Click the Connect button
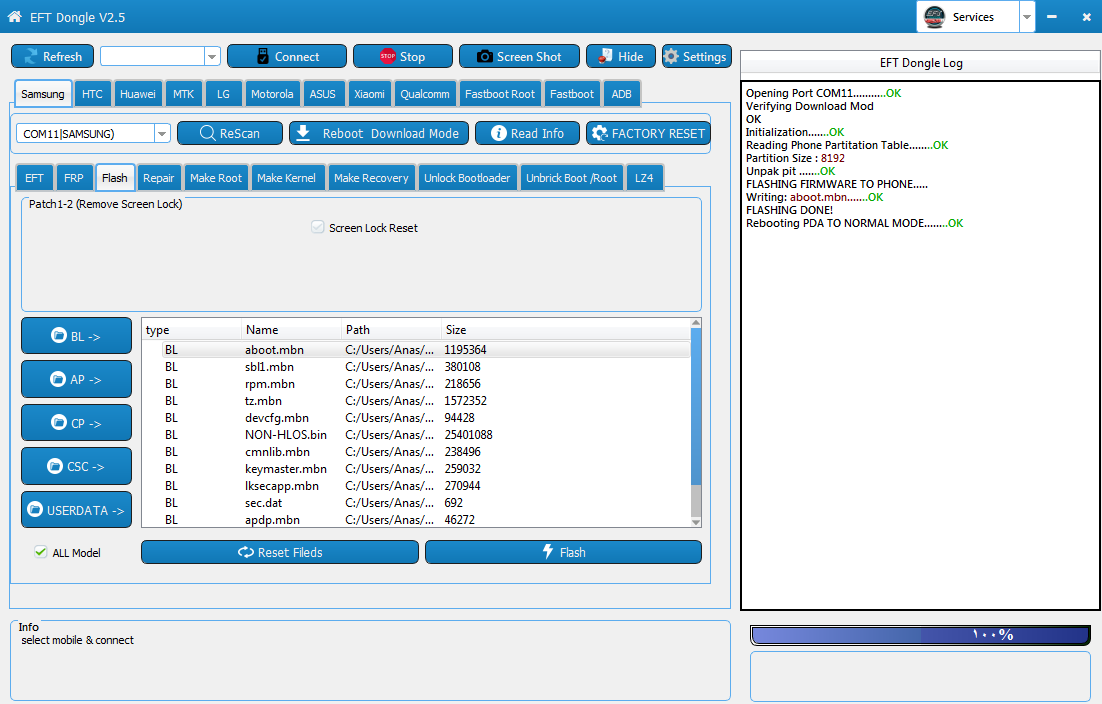The image size is (1102, 704). [287, 56]
